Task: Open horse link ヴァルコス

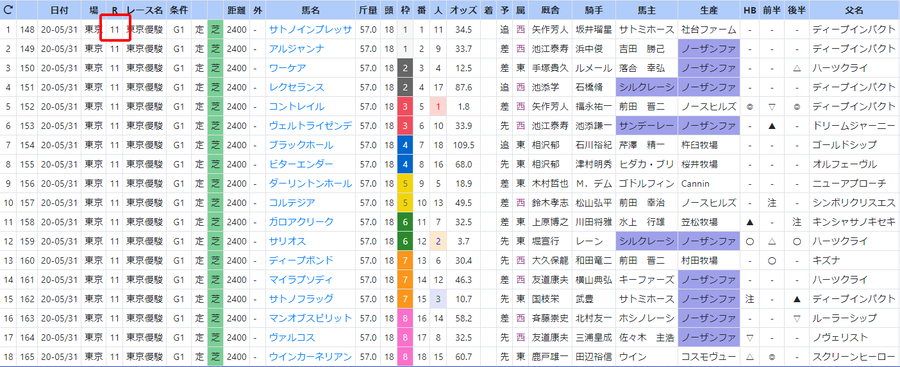Action: (x=292, y=337)
